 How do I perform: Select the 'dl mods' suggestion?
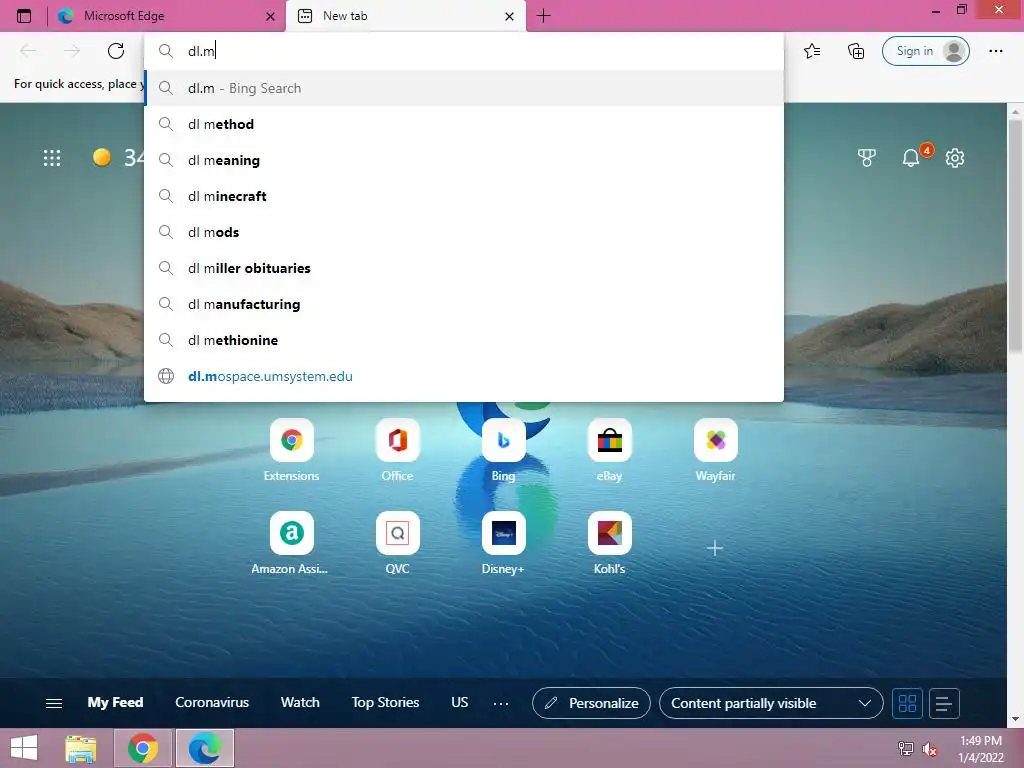coord(464,232)
